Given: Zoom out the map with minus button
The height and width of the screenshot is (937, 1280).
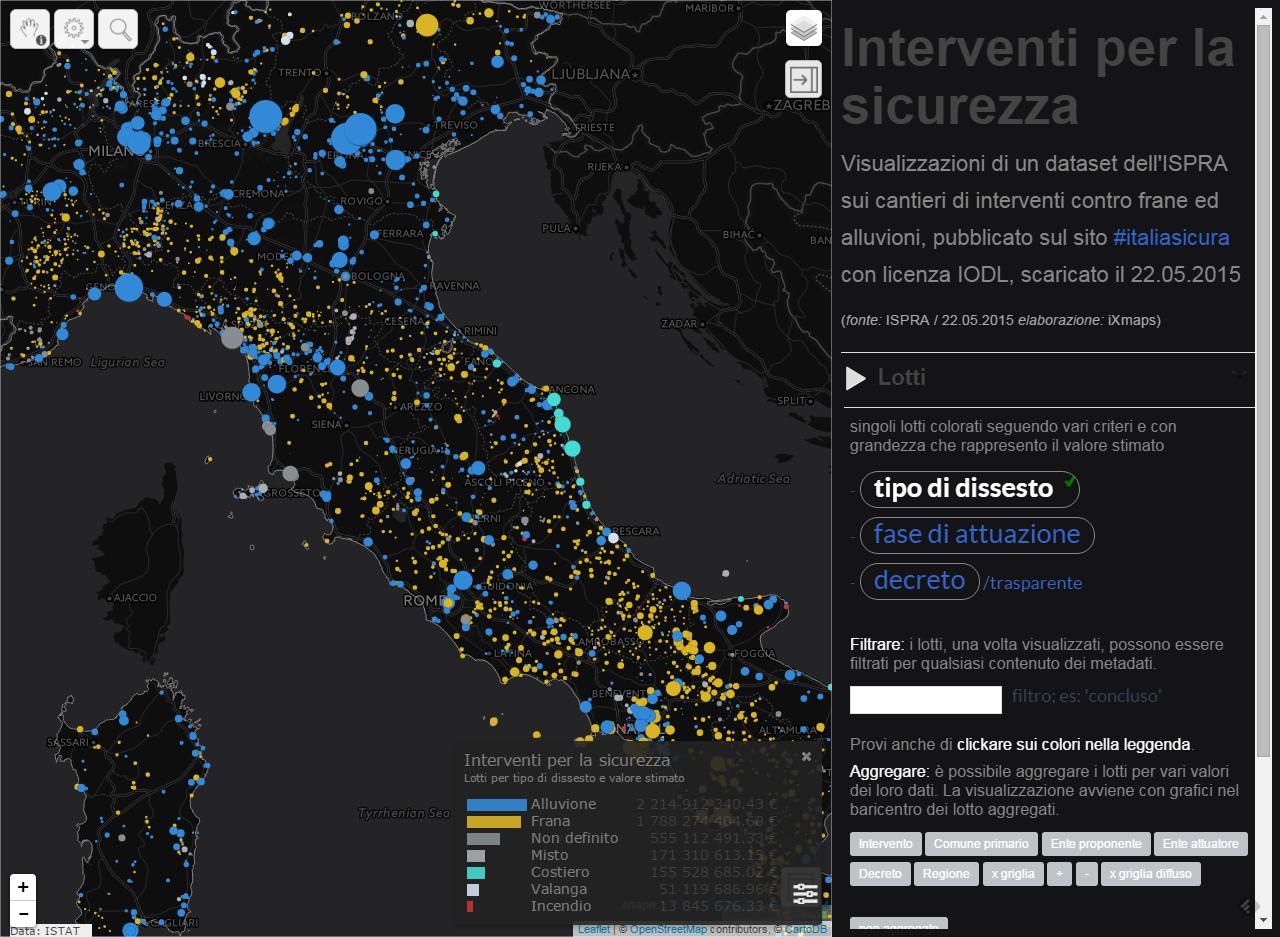Looking at the screenshot, I should click(x=23, y=913).
